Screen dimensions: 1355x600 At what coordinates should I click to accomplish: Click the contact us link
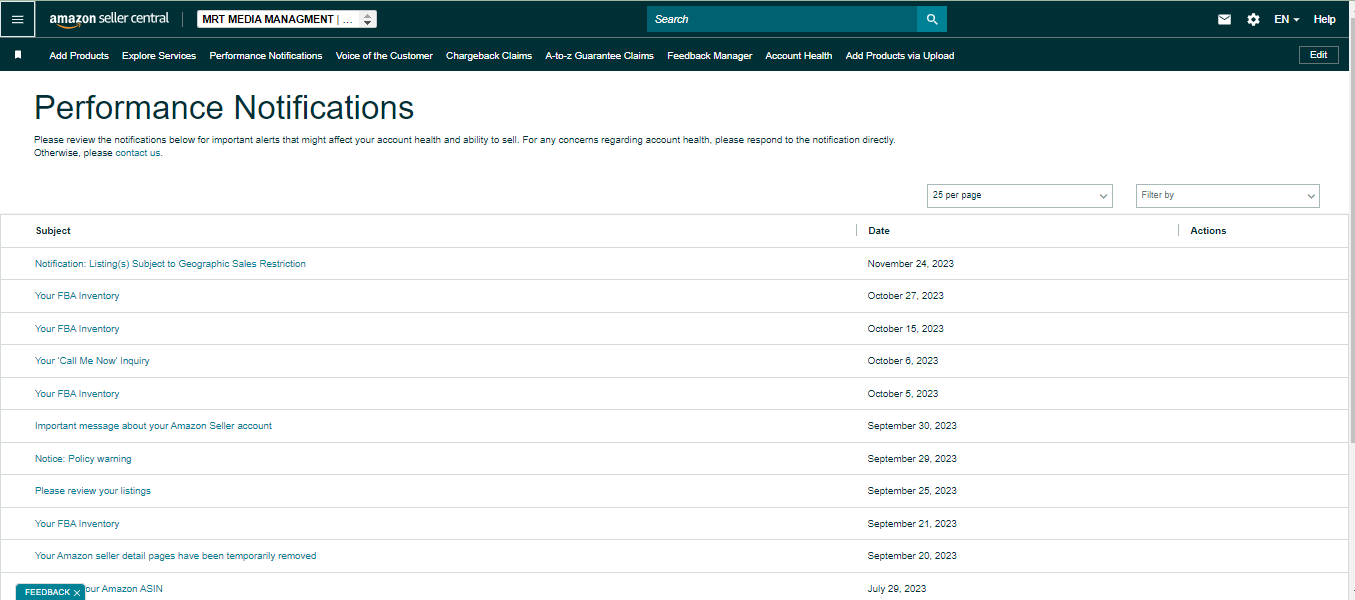point(138,153)
